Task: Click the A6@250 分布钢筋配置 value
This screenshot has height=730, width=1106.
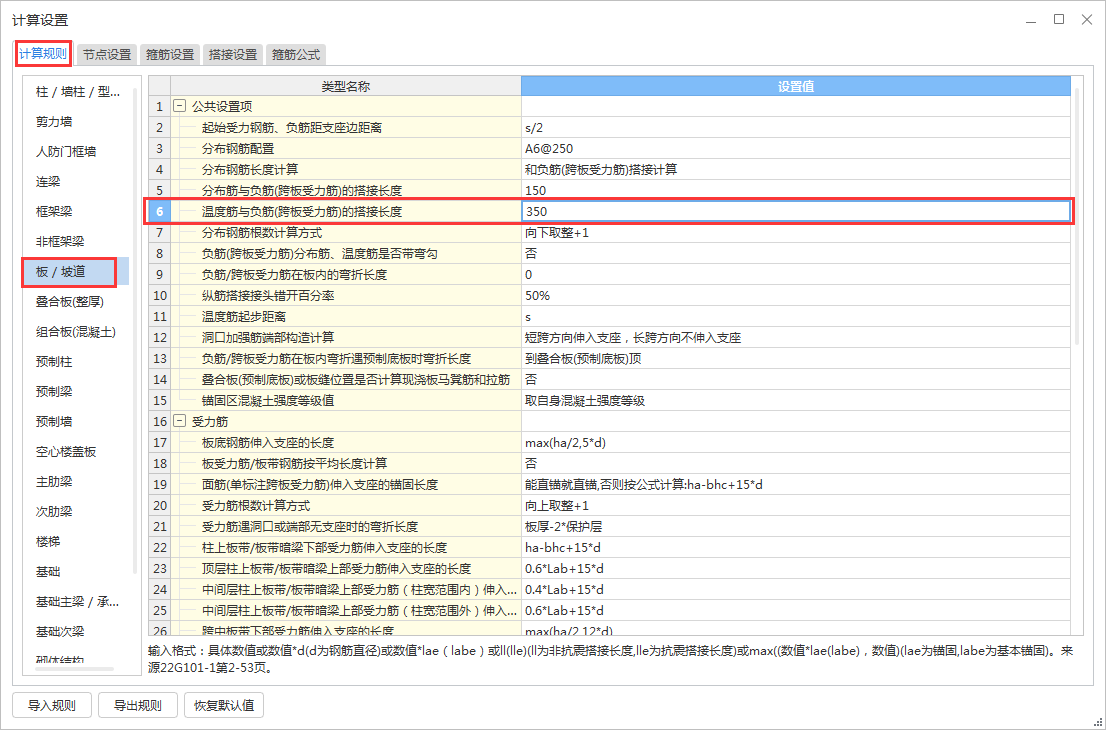Action: [x=796, y=149]
